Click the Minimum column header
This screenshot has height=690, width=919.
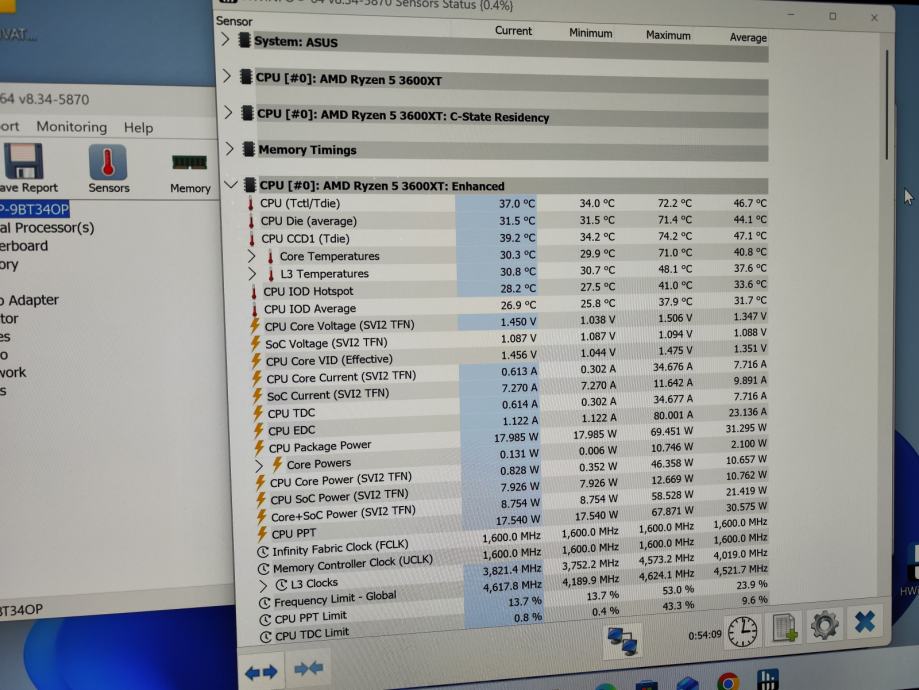(x=590, y=33)
